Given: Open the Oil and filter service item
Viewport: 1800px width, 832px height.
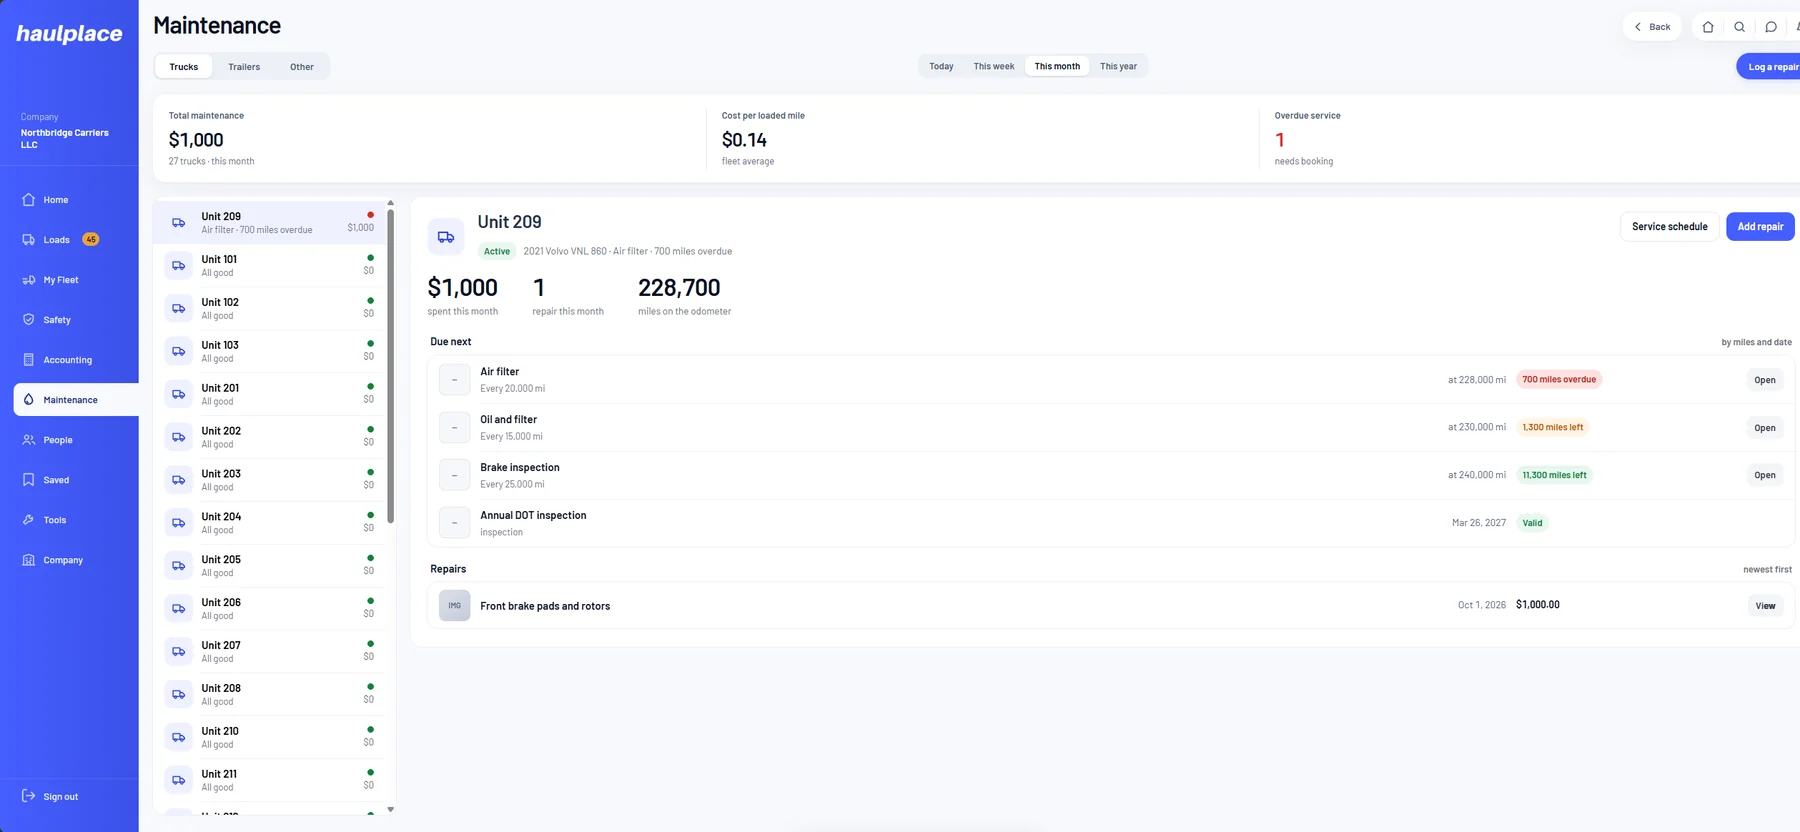Looking at the screenshot, I should pyautogui.click(x=1764, y=427).
